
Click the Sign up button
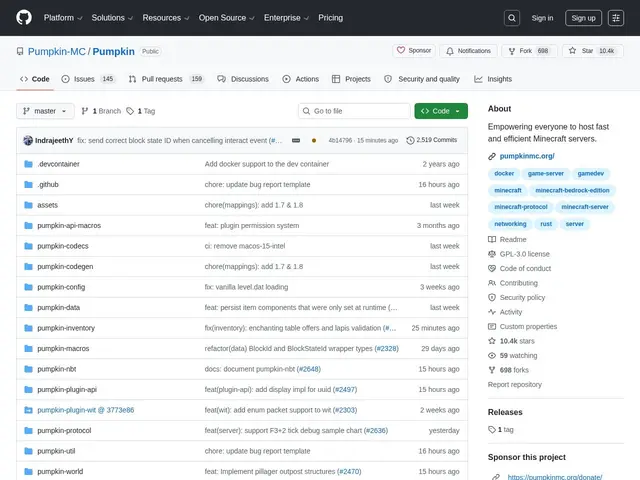(583, 18)
